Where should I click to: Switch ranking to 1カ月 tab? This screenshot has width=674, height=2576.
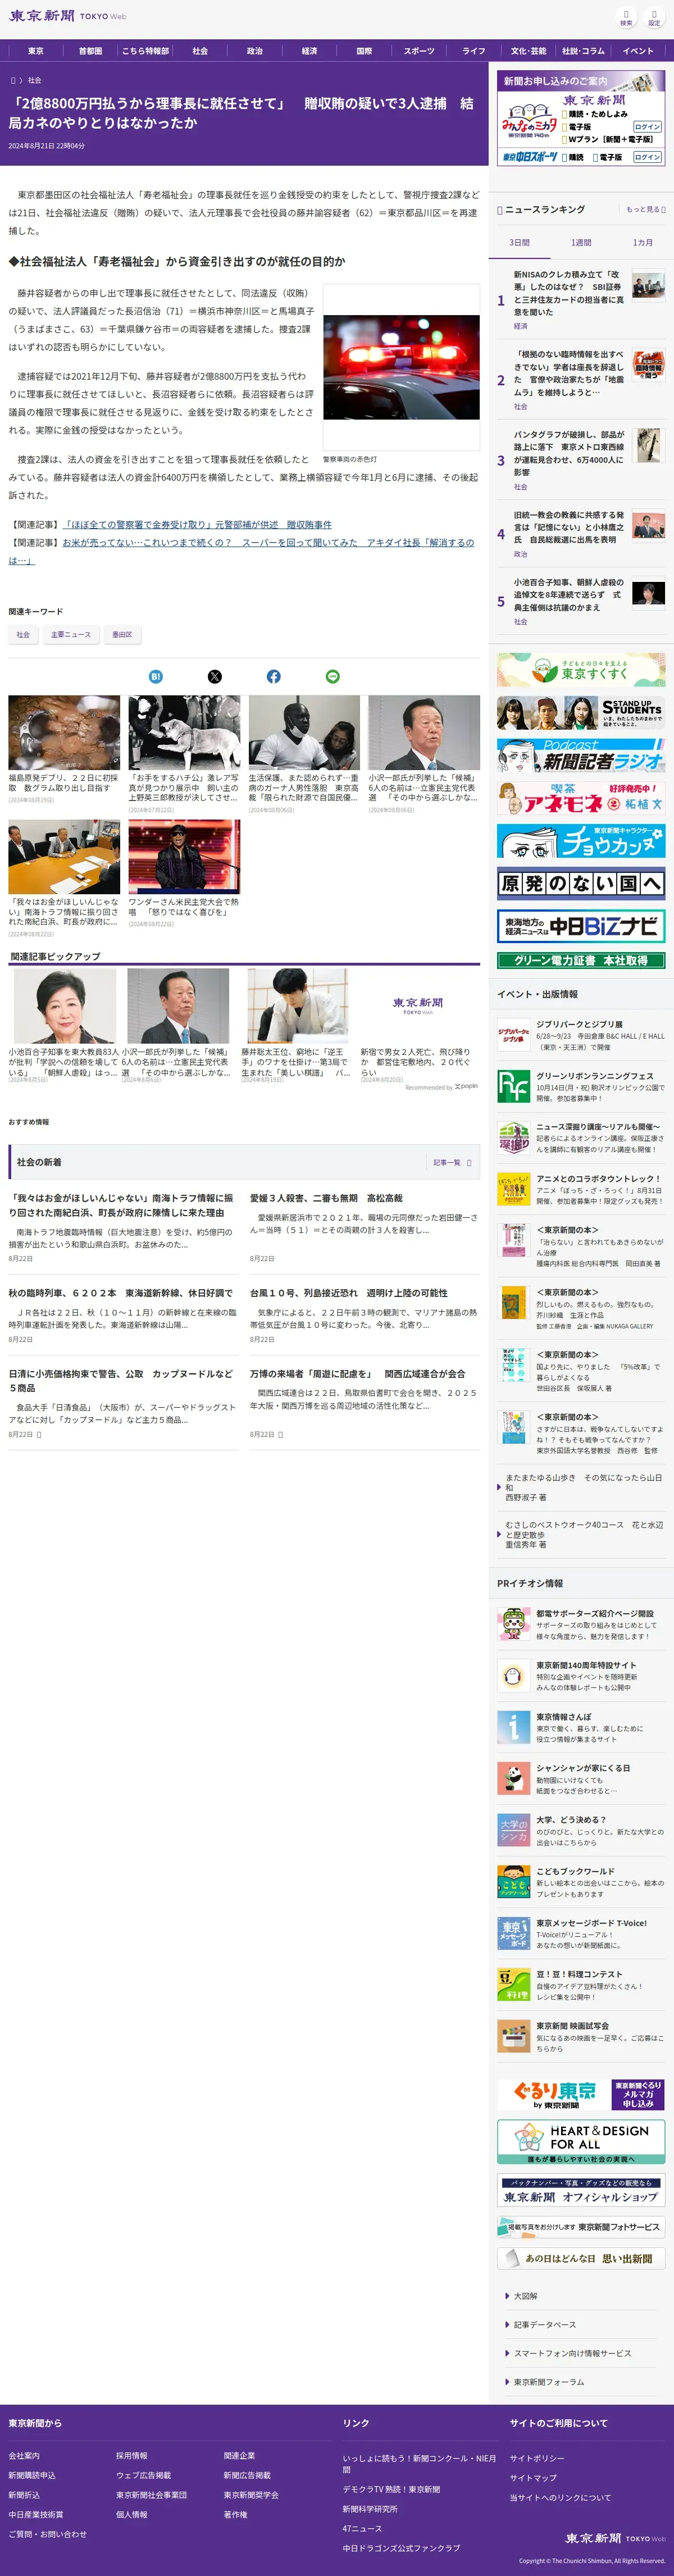click(642, 243)
